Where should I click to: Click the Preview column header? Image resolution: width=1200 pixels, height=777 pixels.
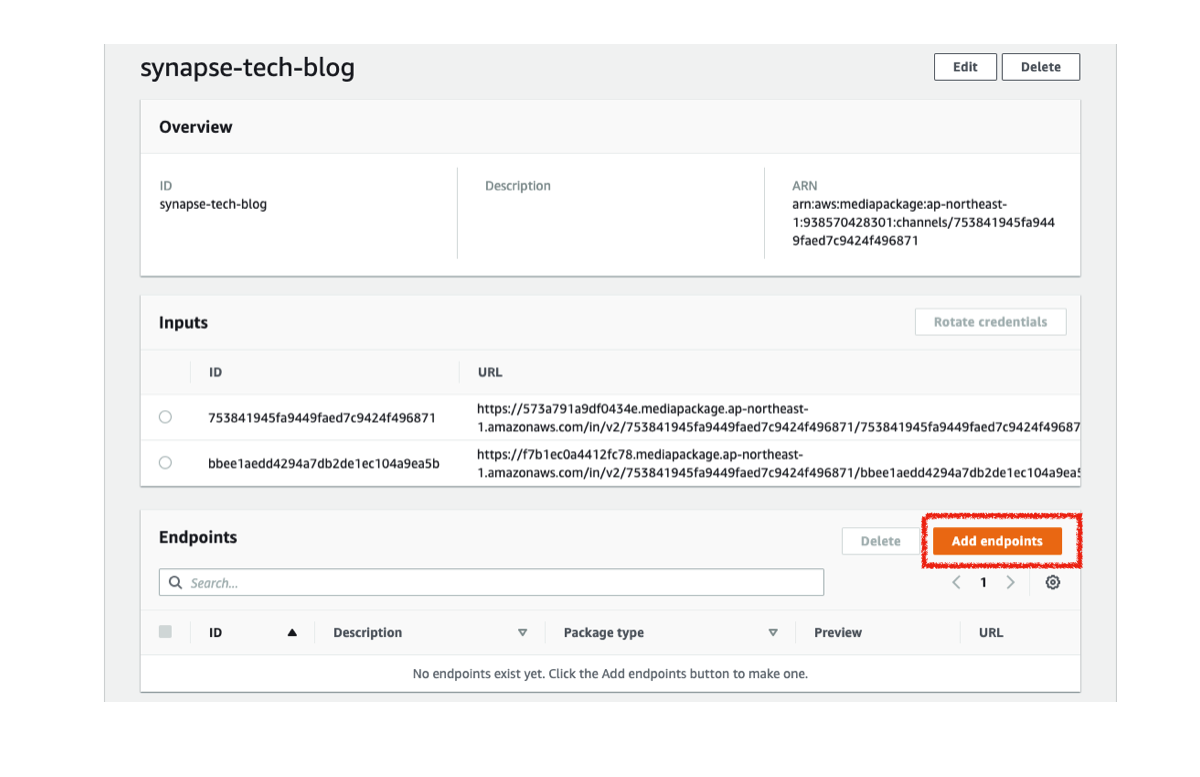tap(837, 633)
